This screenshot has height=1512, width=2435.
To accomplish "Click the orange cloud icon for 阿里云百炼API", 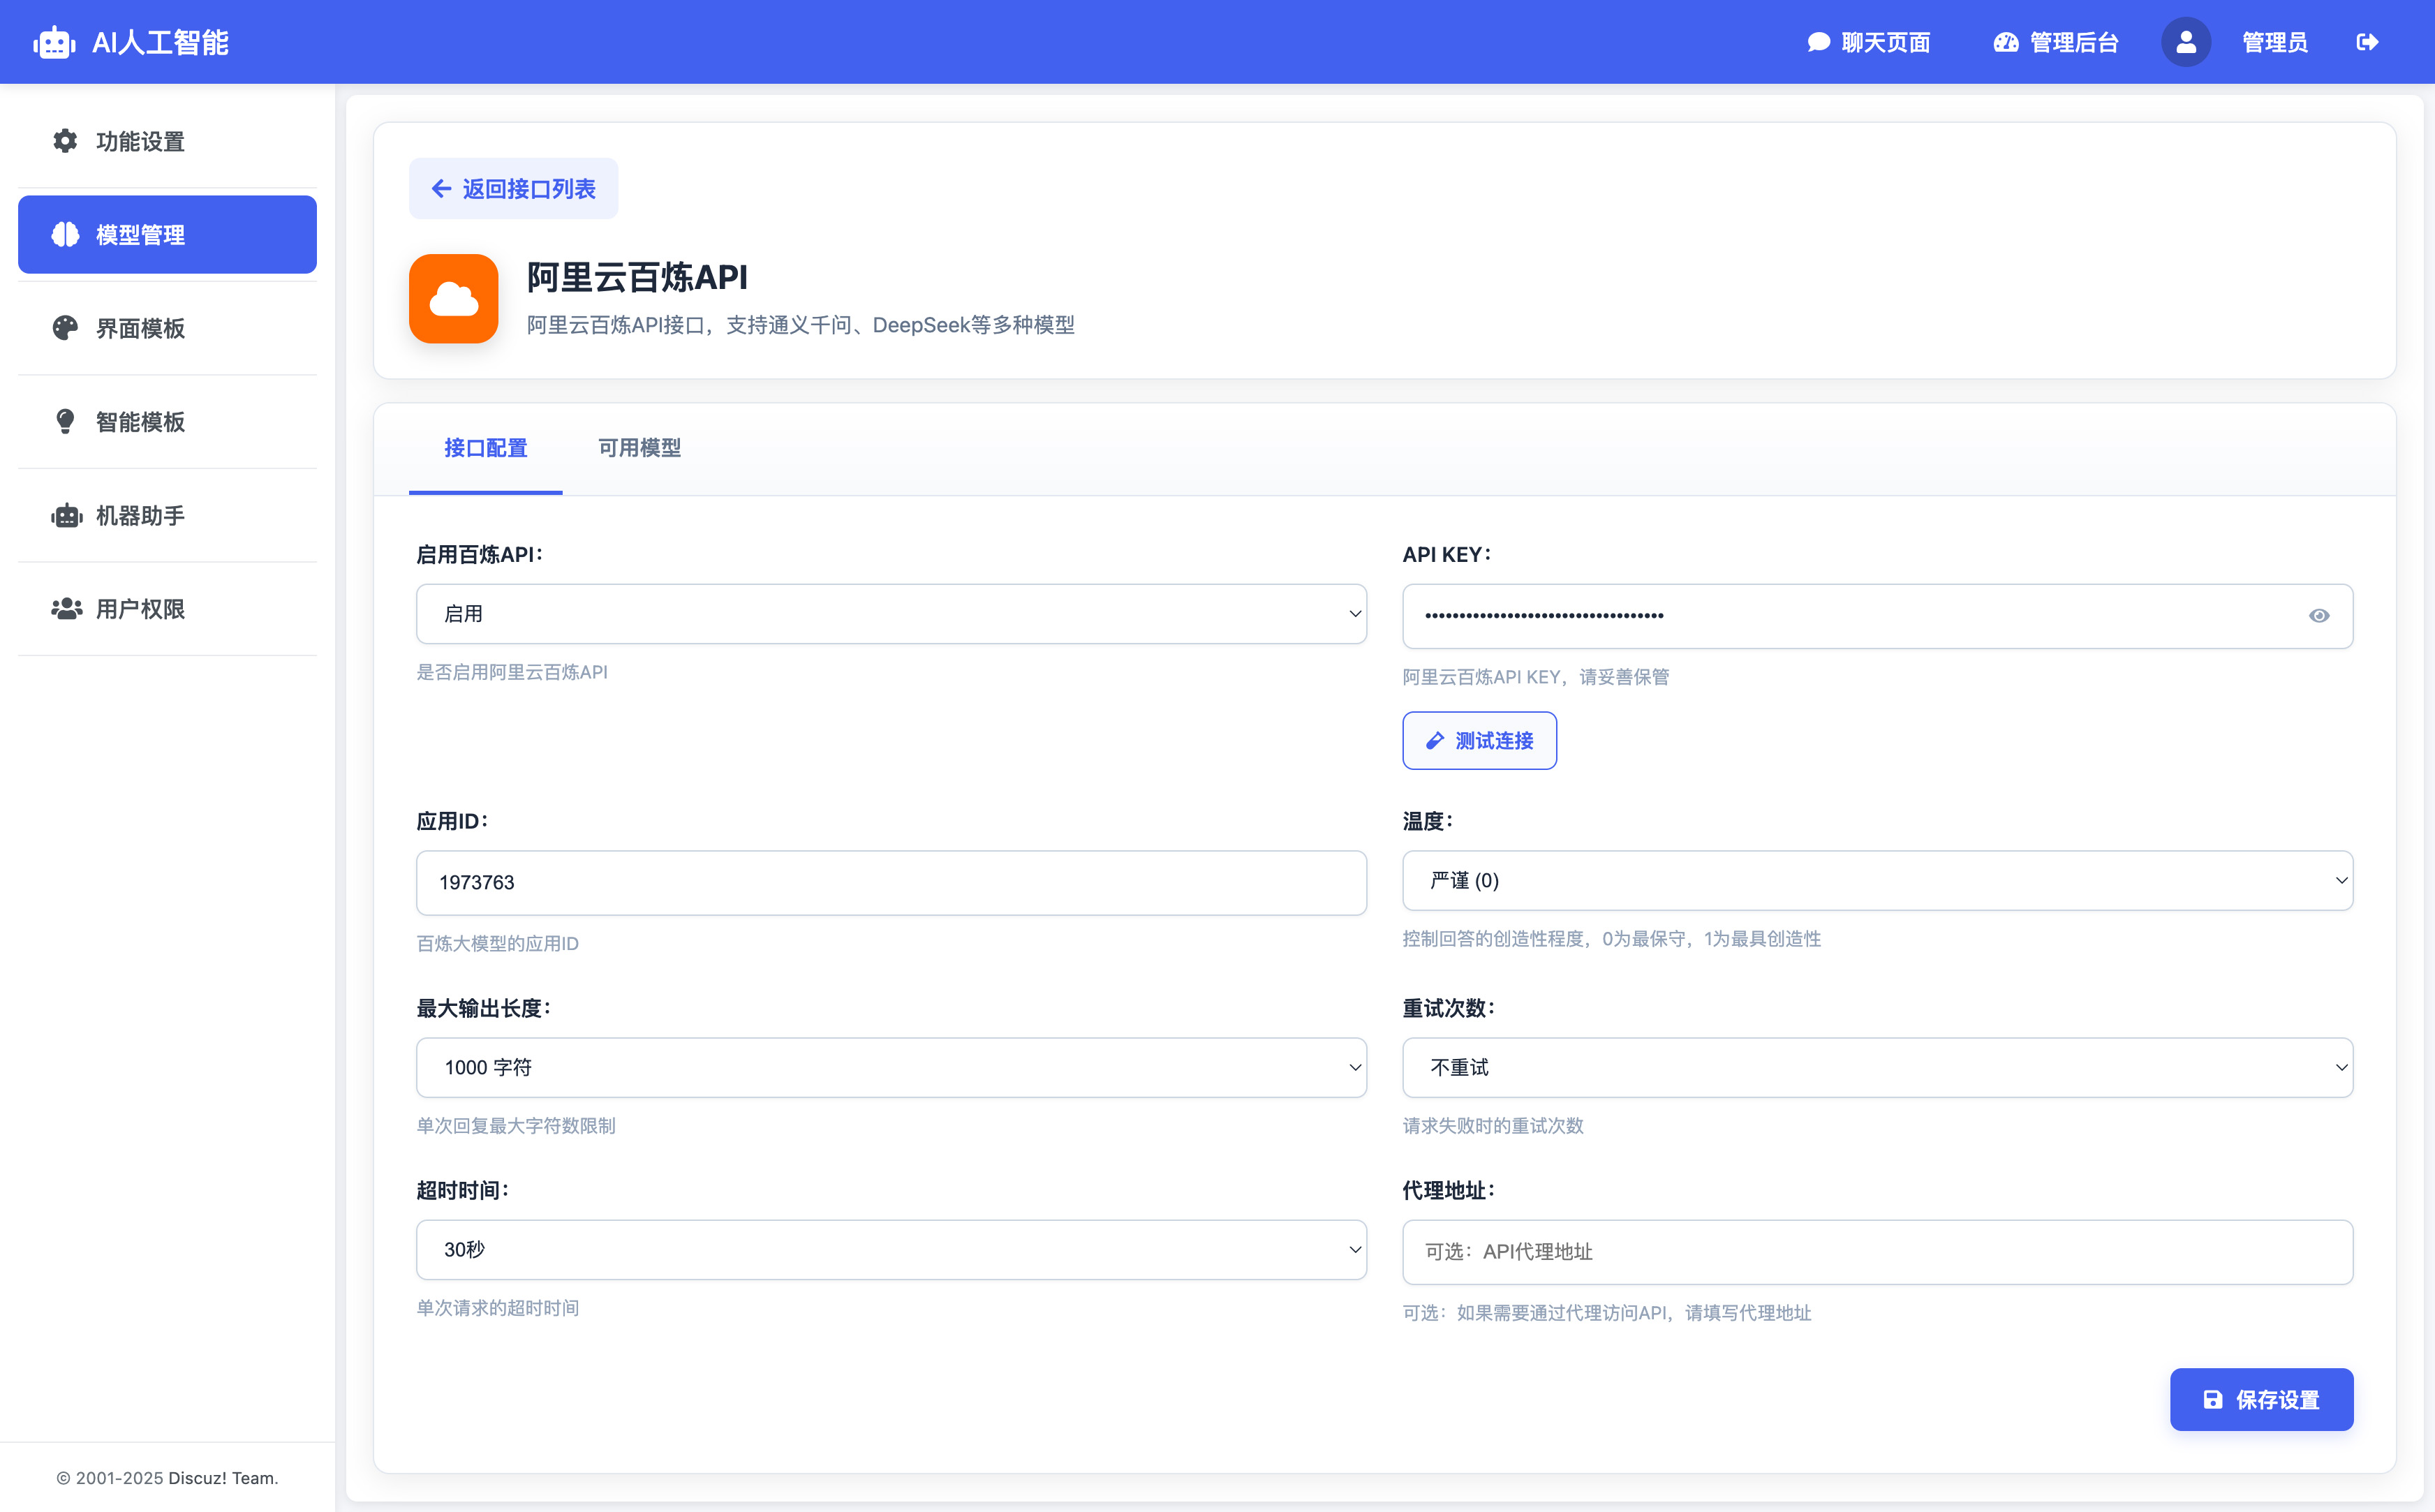I will click(454, 298).
